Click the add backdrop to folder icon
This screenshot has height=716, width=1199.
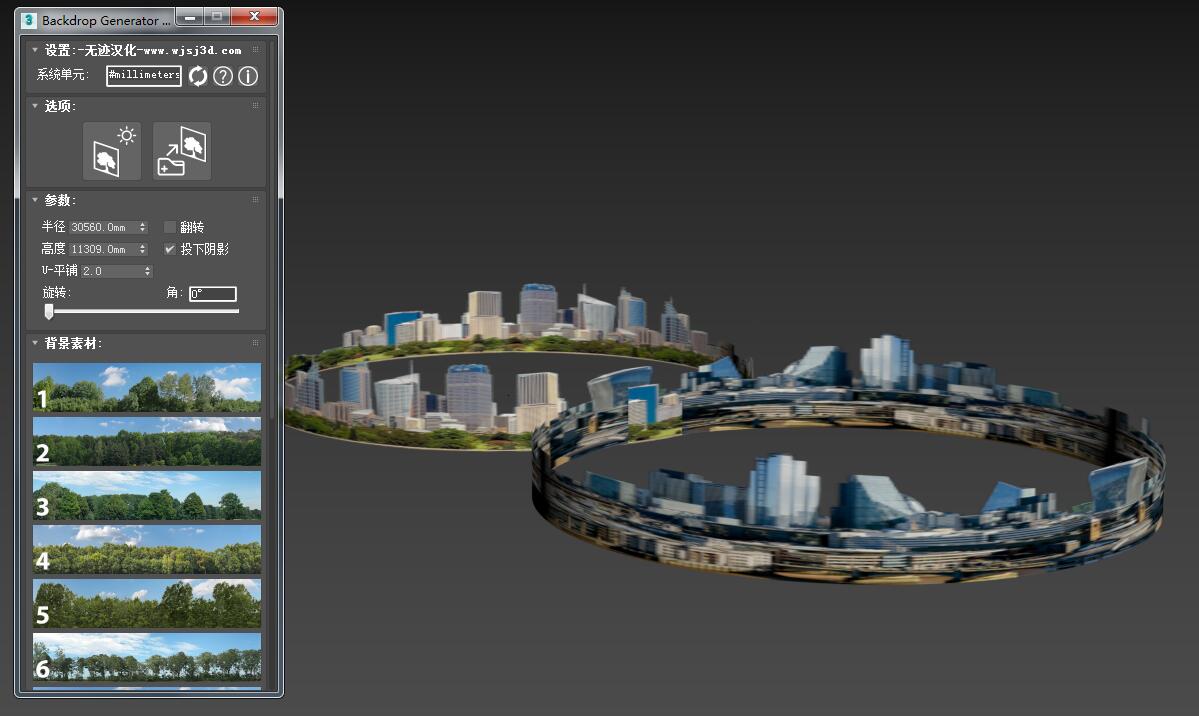click(x=182, y=151)
